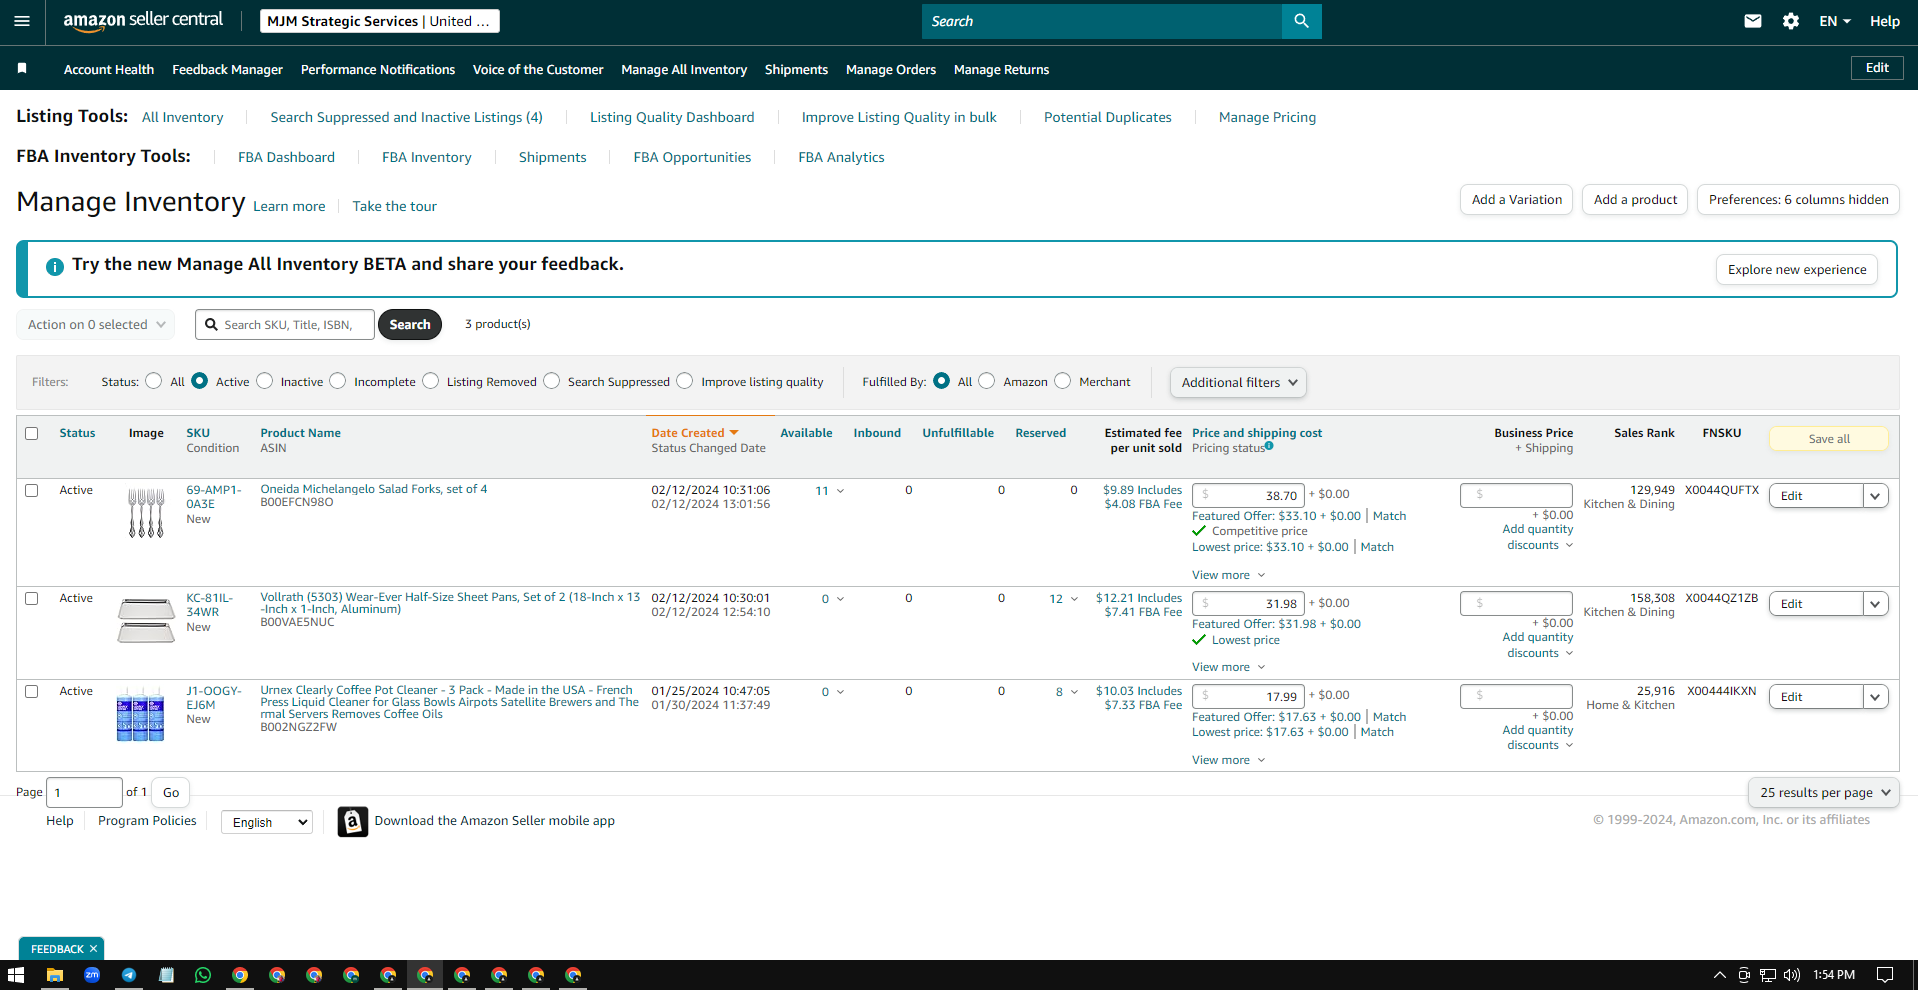Open the messages envelope icon
The height and width of the screenshot is (990, 1918).
tap(1753, 21)
